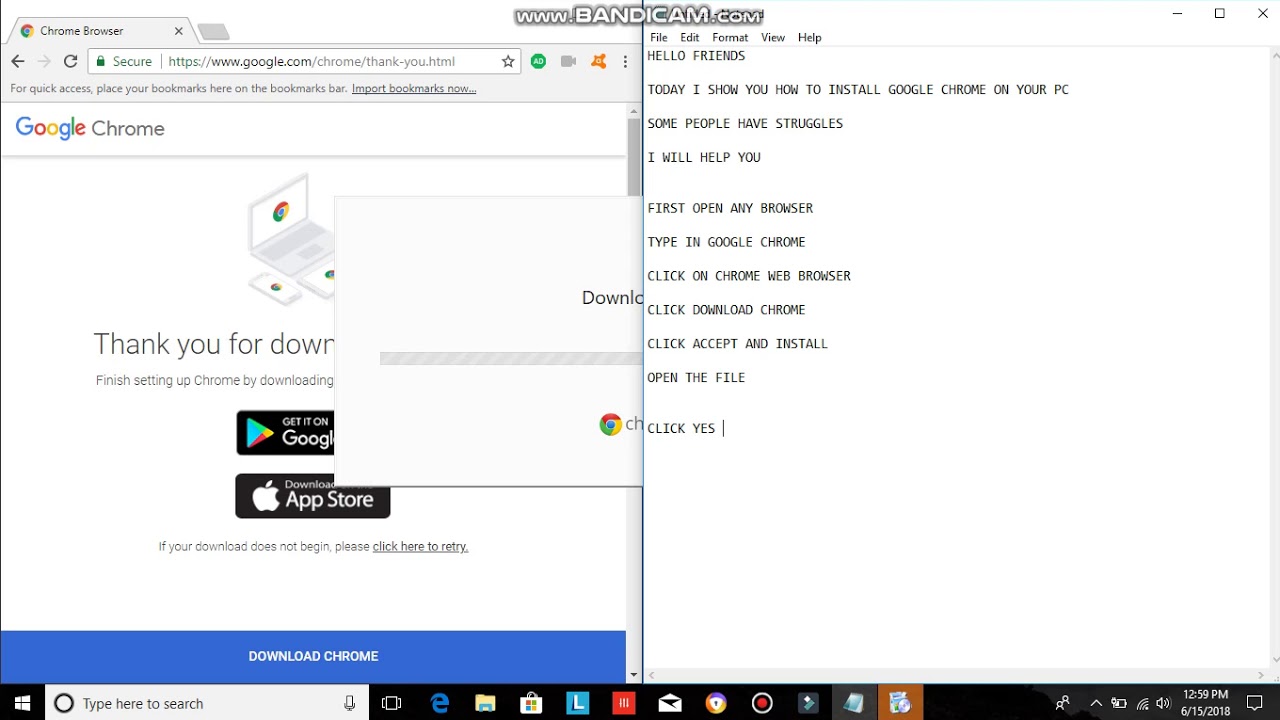Open File Explorer from the taskbar
The width and height of the screenshot is (1280, 720).
point(485,703)
